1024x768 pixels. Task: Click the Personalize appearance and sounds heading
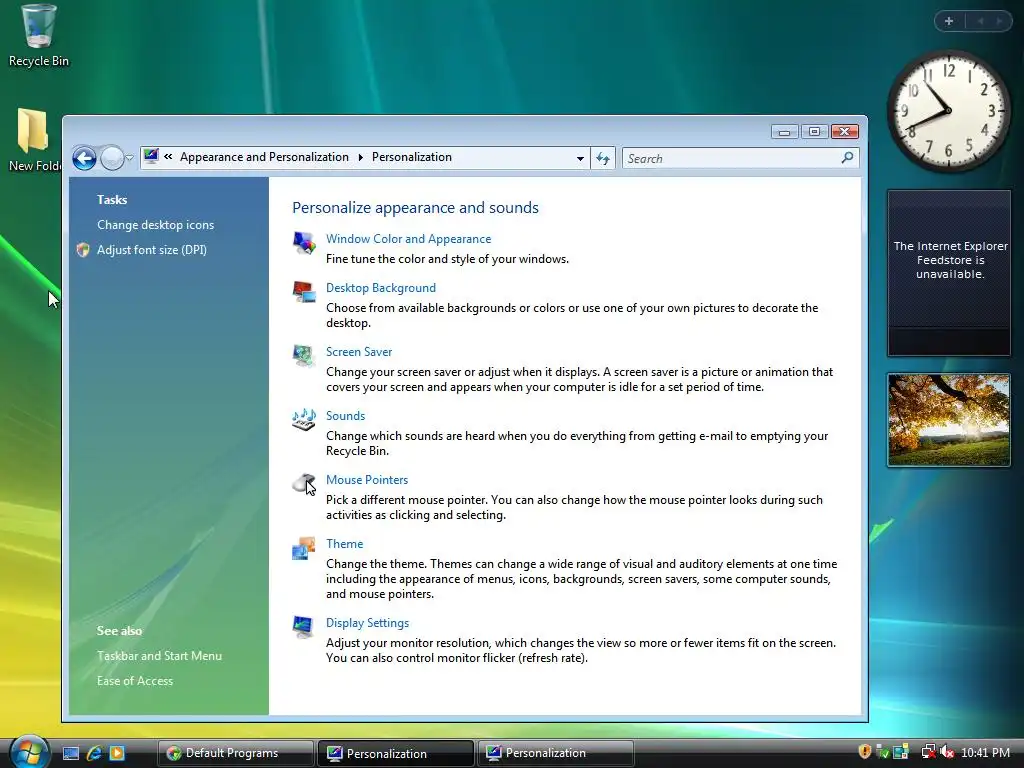(x=415, y=208)
